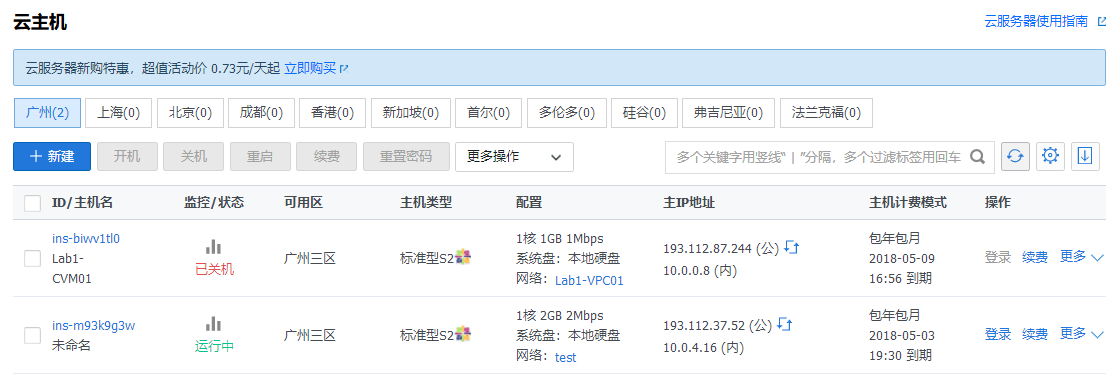Click IP switch icon next to 193.112.37.52

784,324
